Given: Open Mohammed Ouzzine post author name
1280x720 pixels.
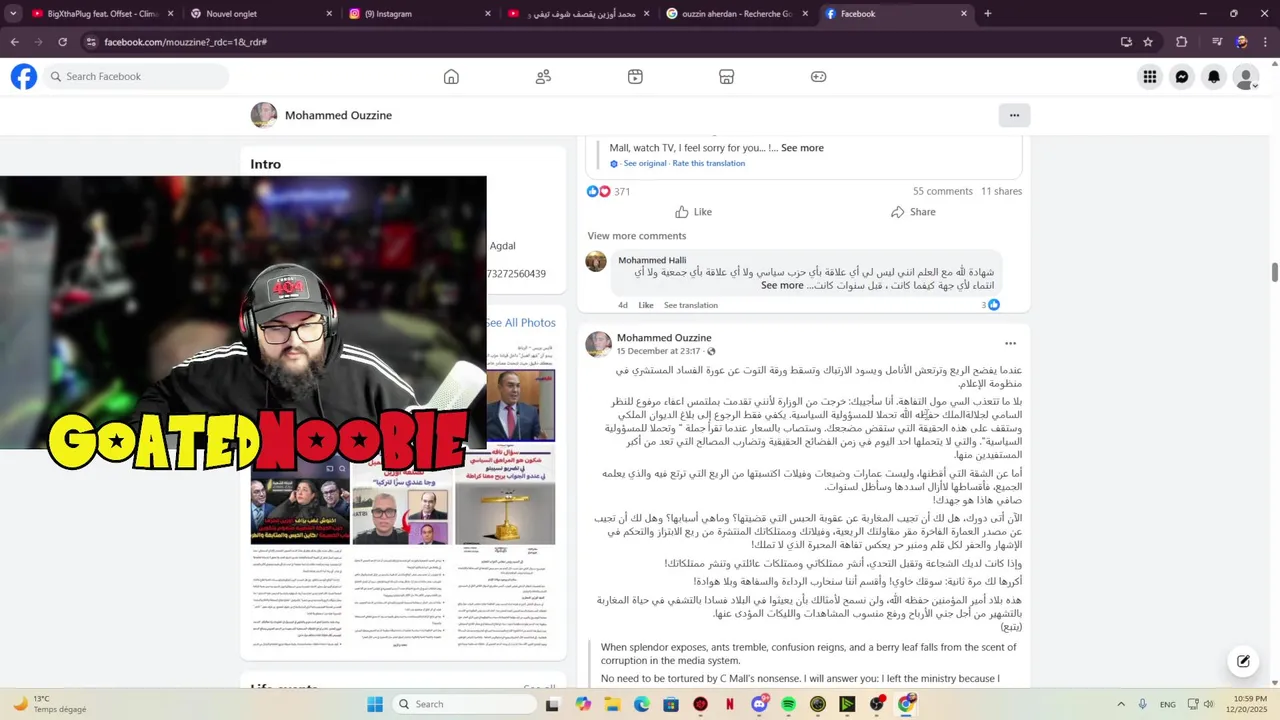Looking at the screenshot, I should (664, 338).
